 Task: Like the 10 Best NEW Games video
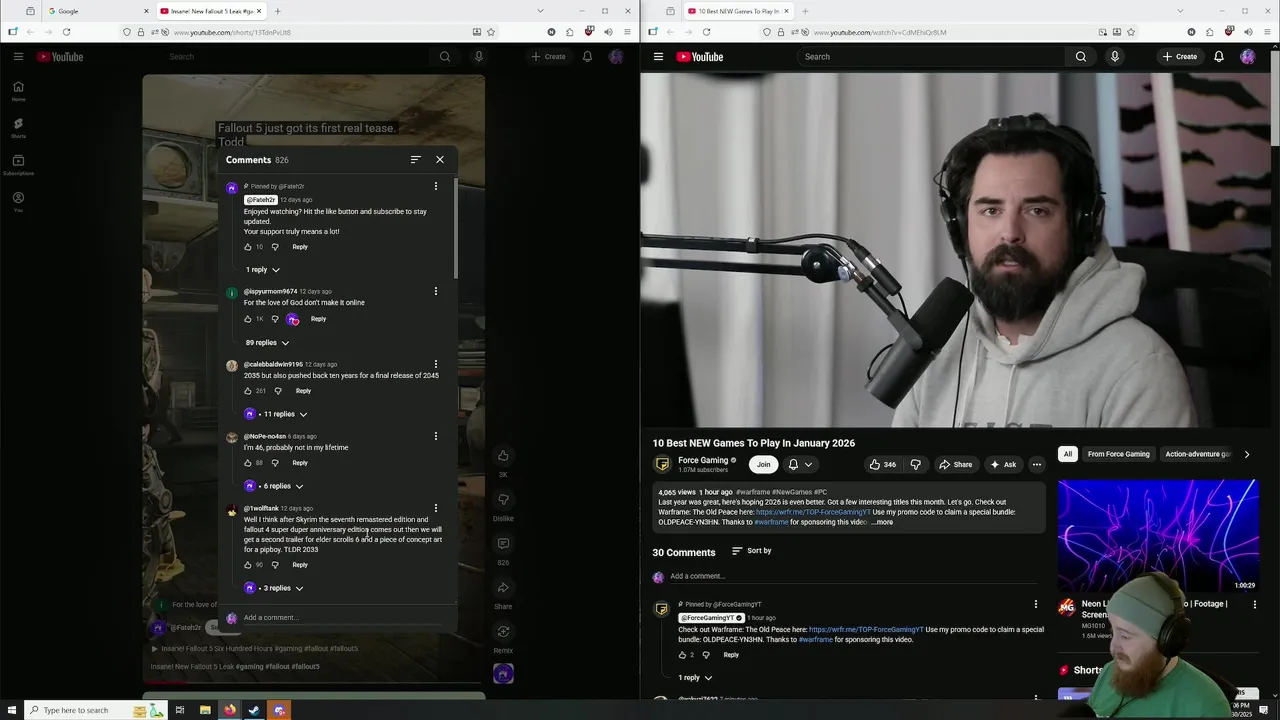tap(883, 464)
